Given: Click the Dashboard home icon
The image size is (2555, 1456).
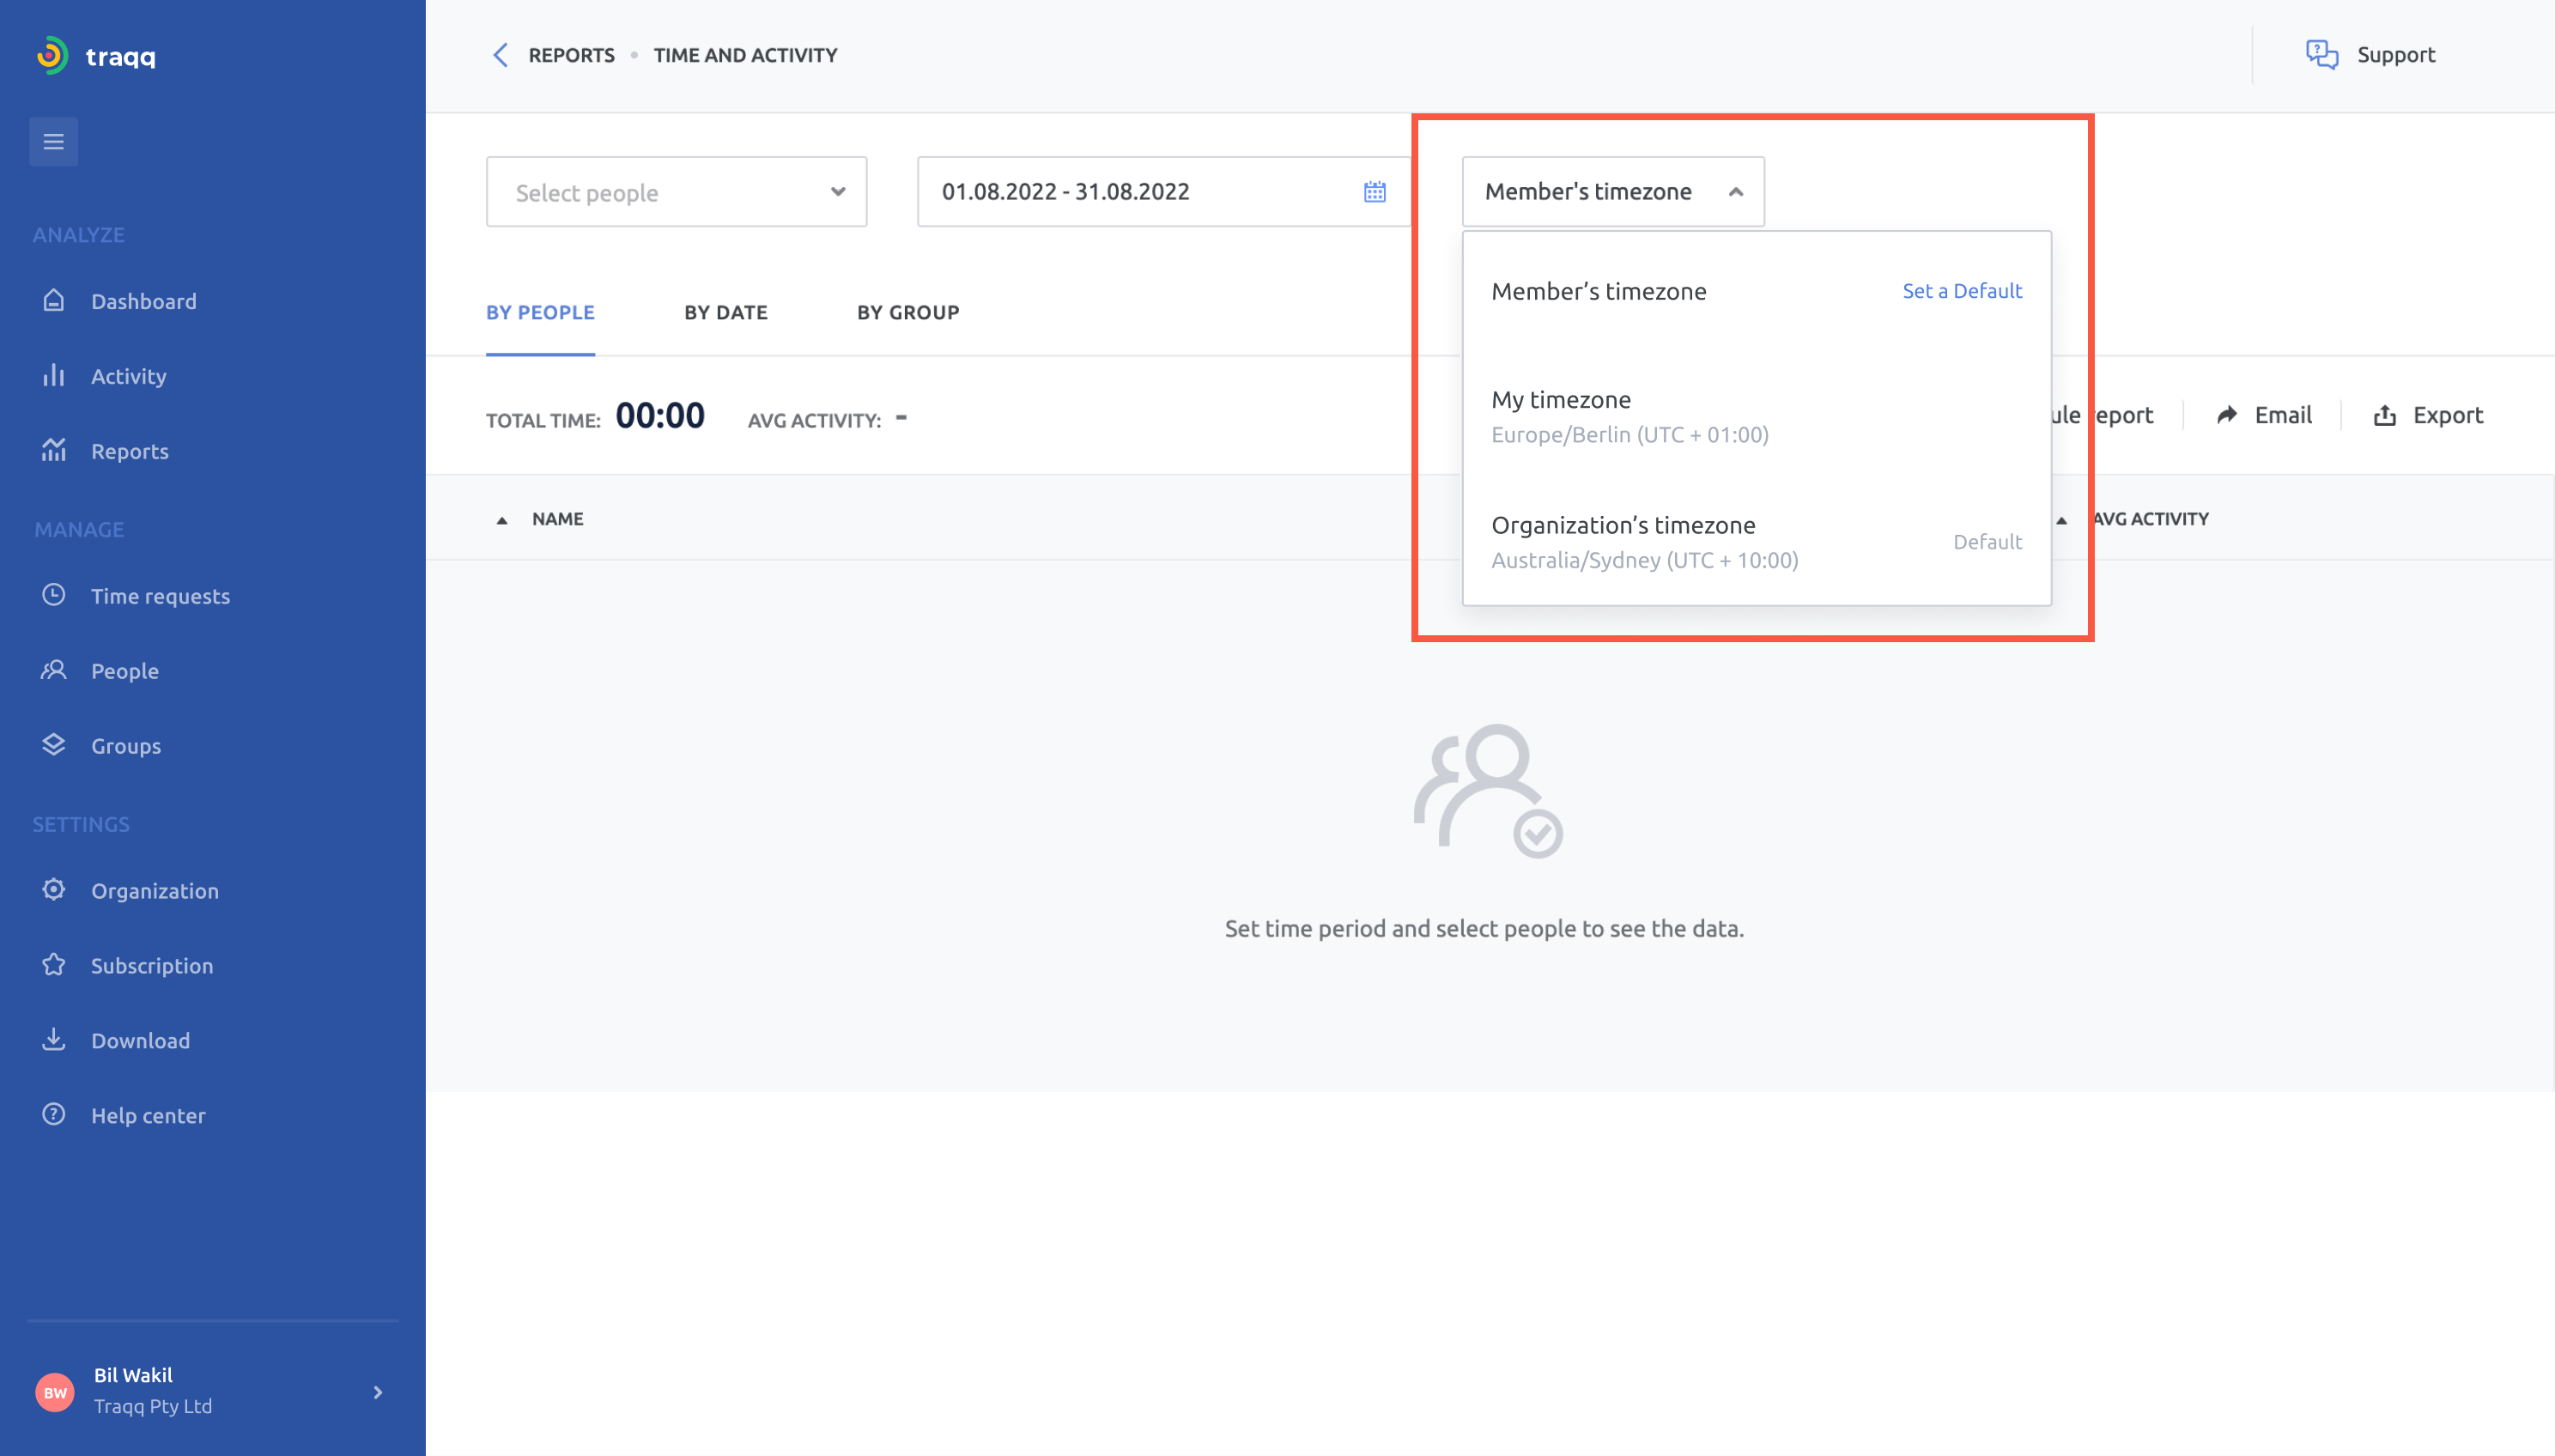Looking at the screenshot, I should (x=54, y=300).
